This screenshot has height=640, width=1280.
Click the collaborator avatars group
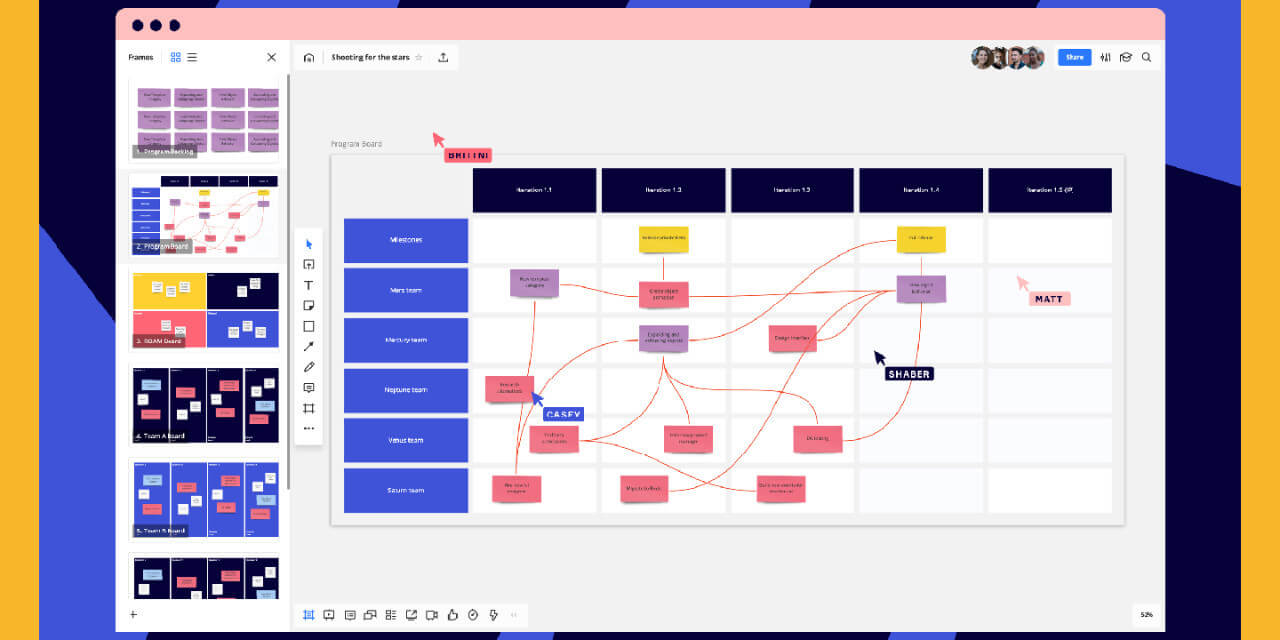coord(1008,57)
